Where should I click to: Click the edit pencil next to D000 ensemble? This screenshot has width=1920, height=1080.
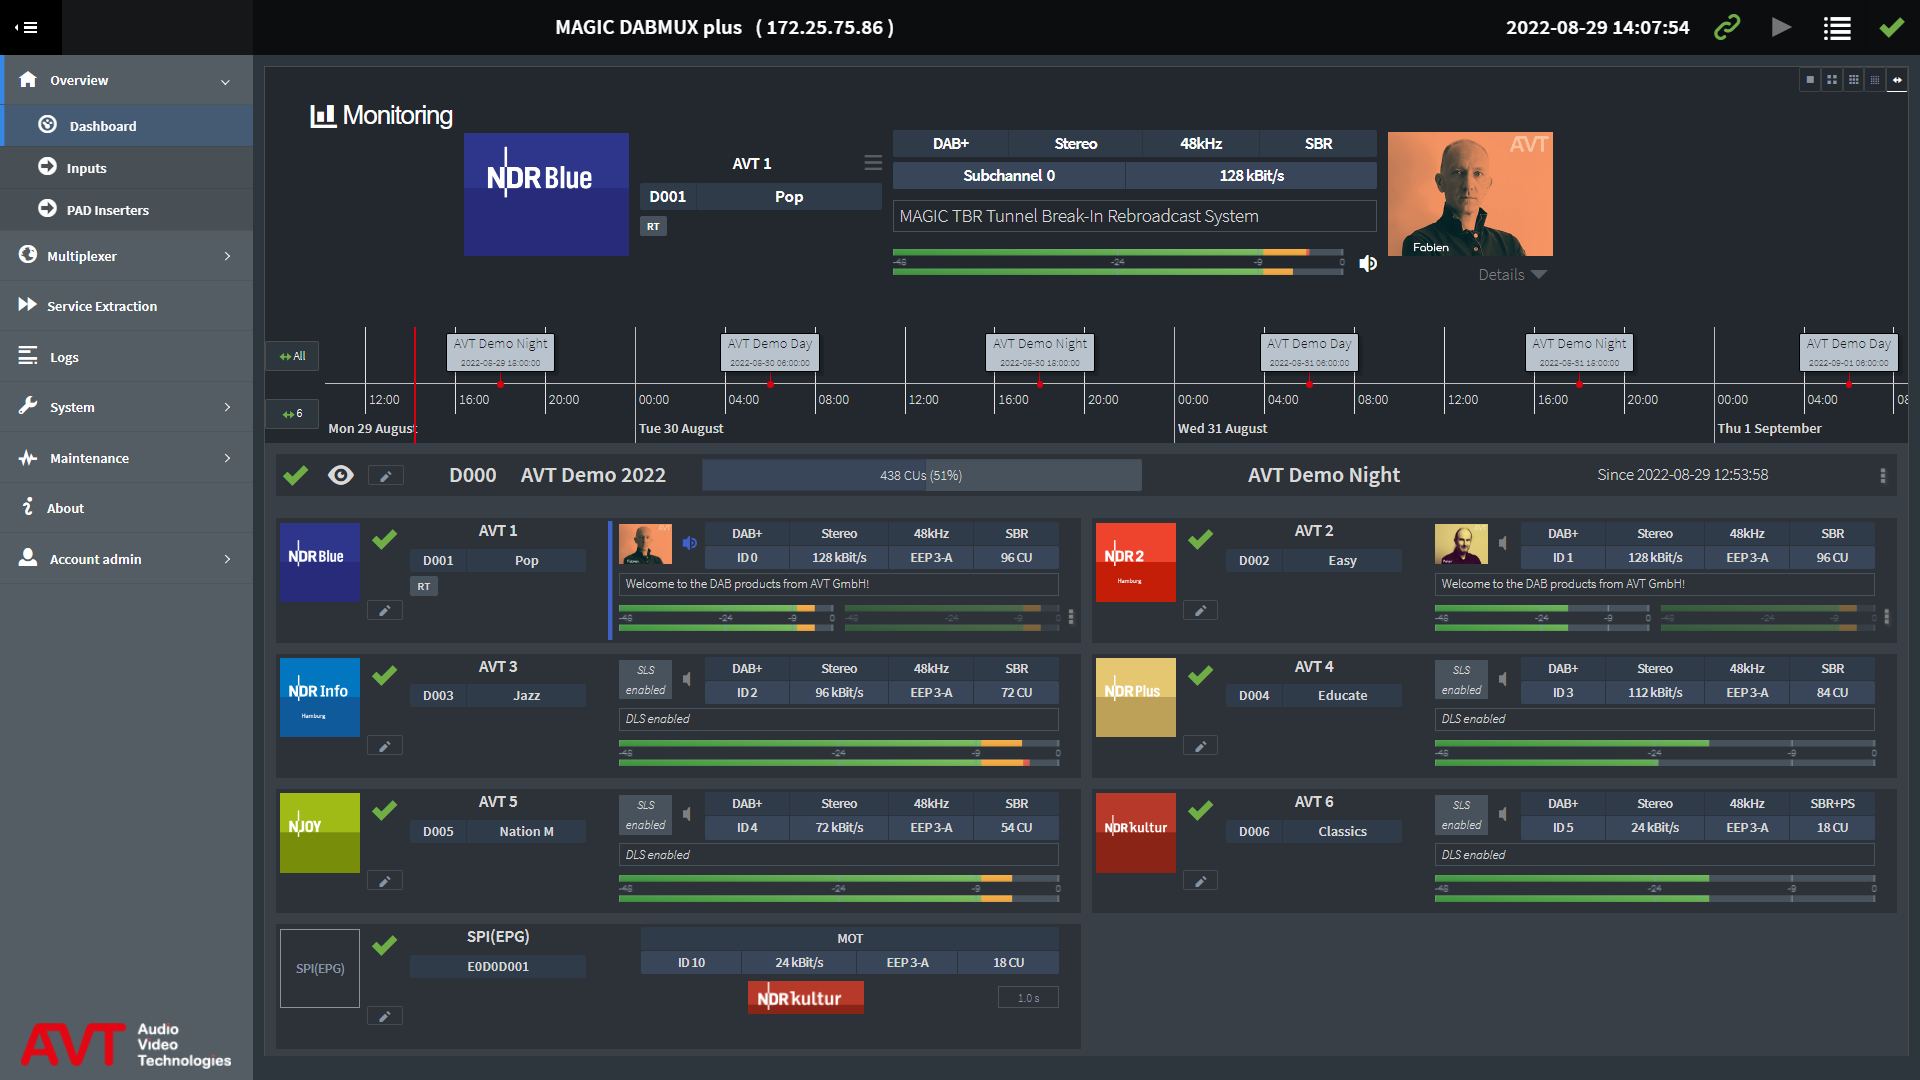[385, 476]
